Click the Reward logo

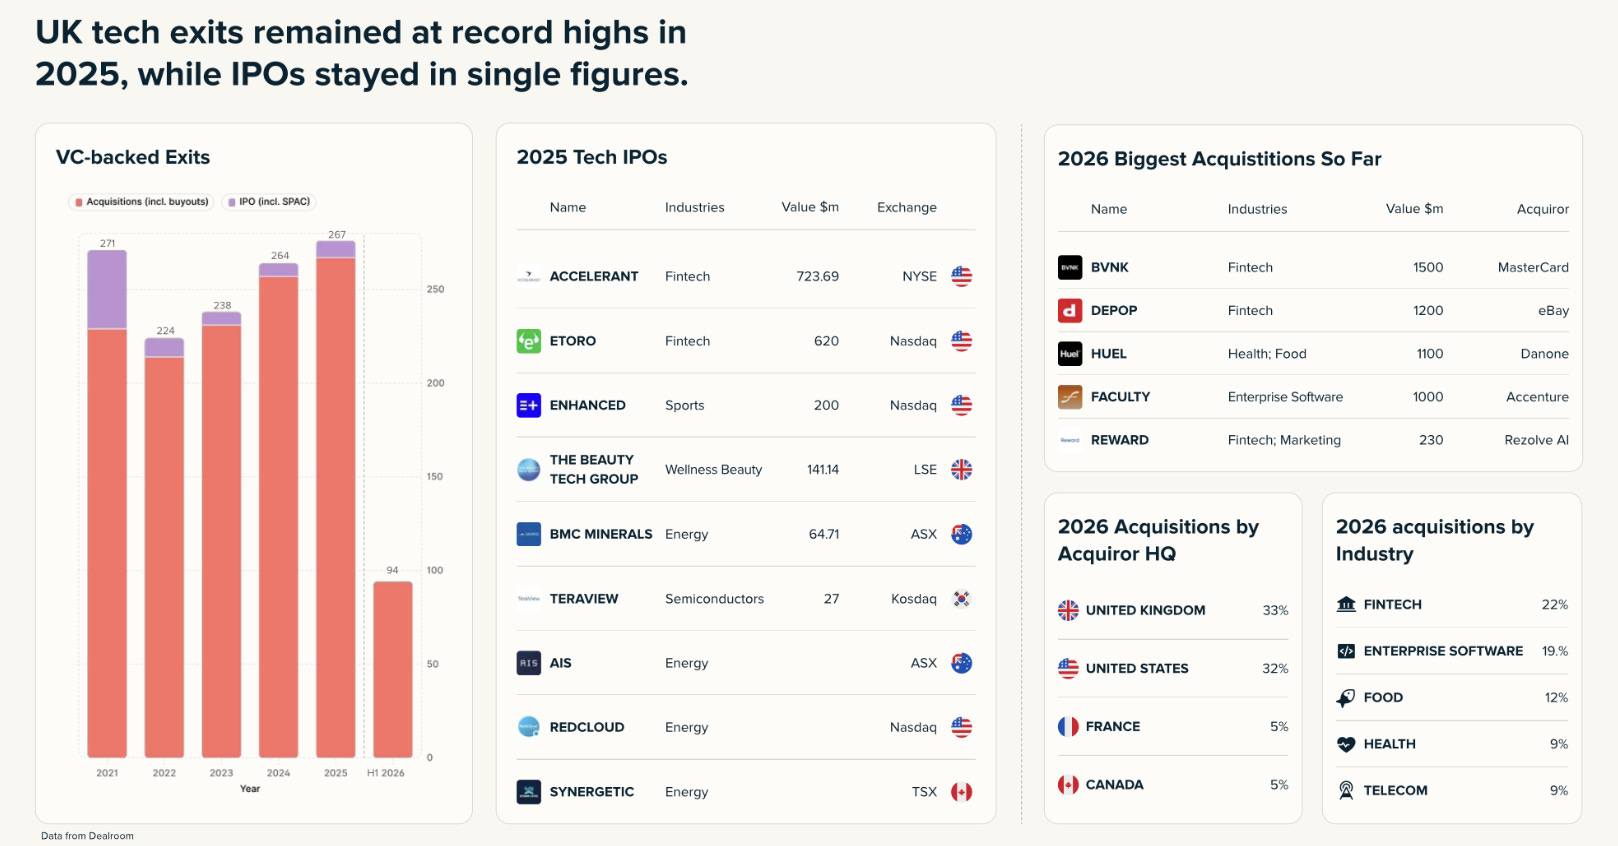point(1070,440)
